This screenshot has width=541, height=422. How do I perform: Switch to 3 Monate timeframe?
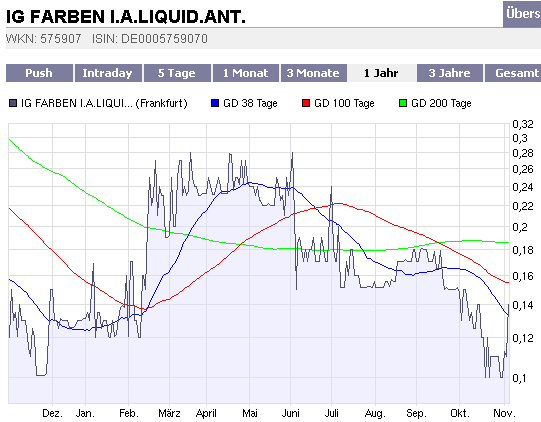(x=314, y=73)
